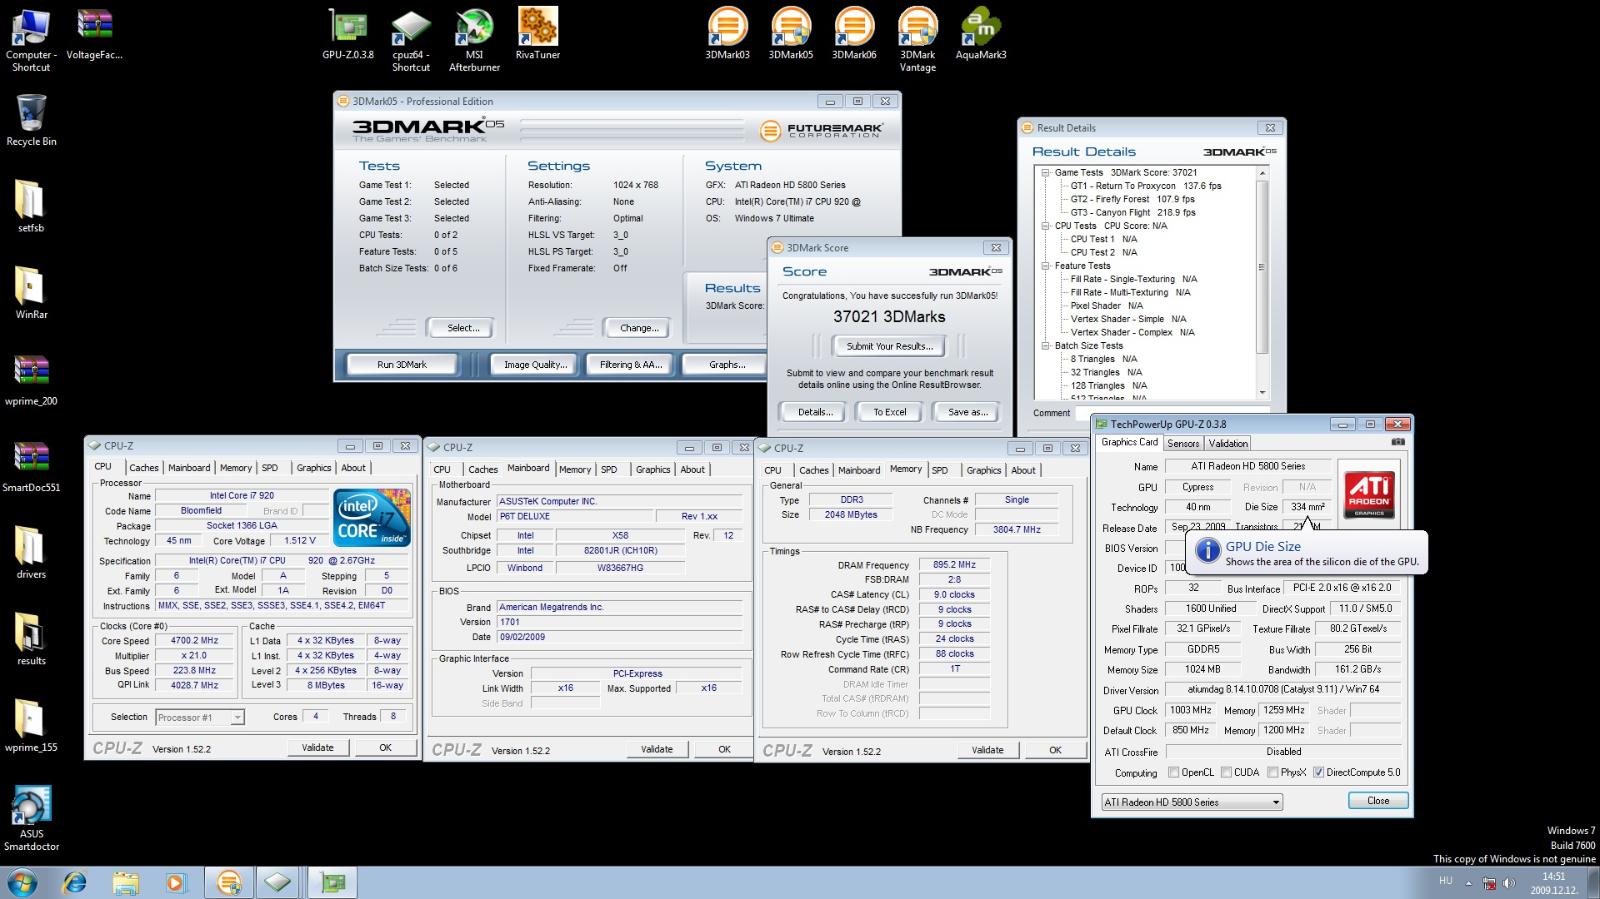This screenshot has height=899, width=1600.
Task: Open the Graphics tab in the right CPU-Z window
Action: 984,470
